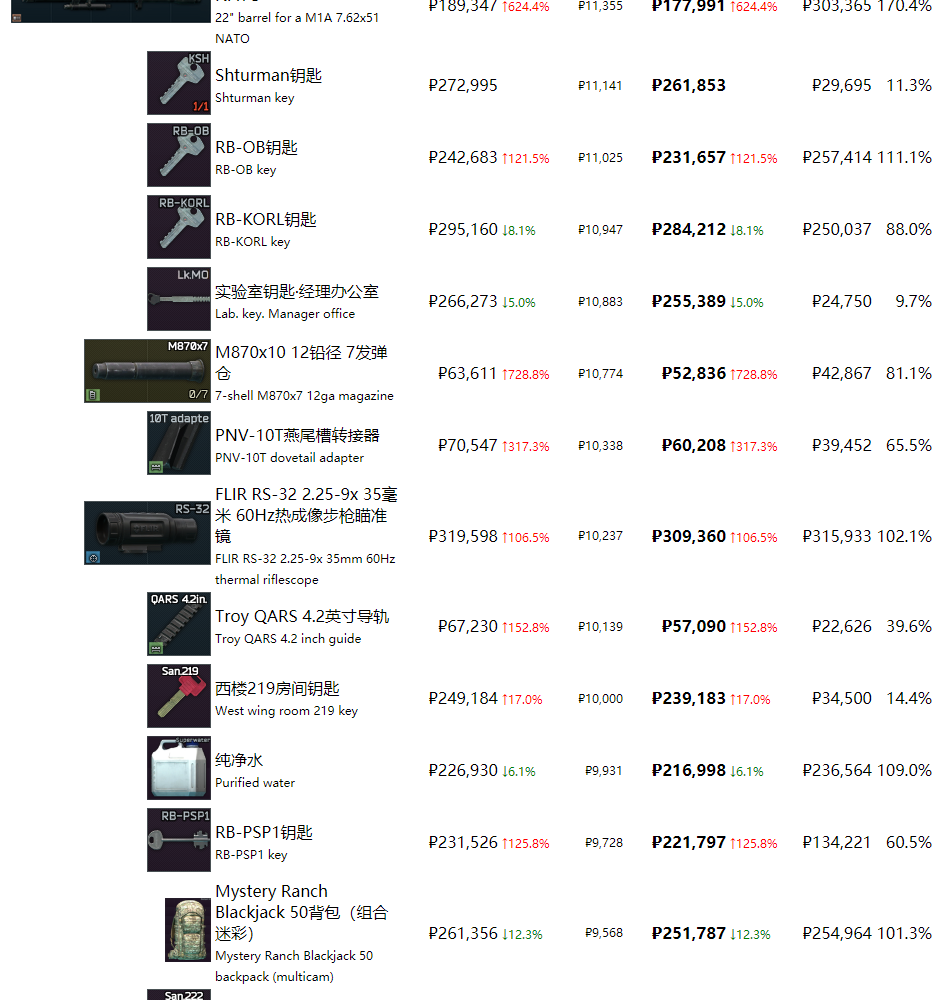This screenshot has height=1000, width=939.
Task: Click the Blackjack 50 multicam backpack icon
Action: (x=188, y=930)
